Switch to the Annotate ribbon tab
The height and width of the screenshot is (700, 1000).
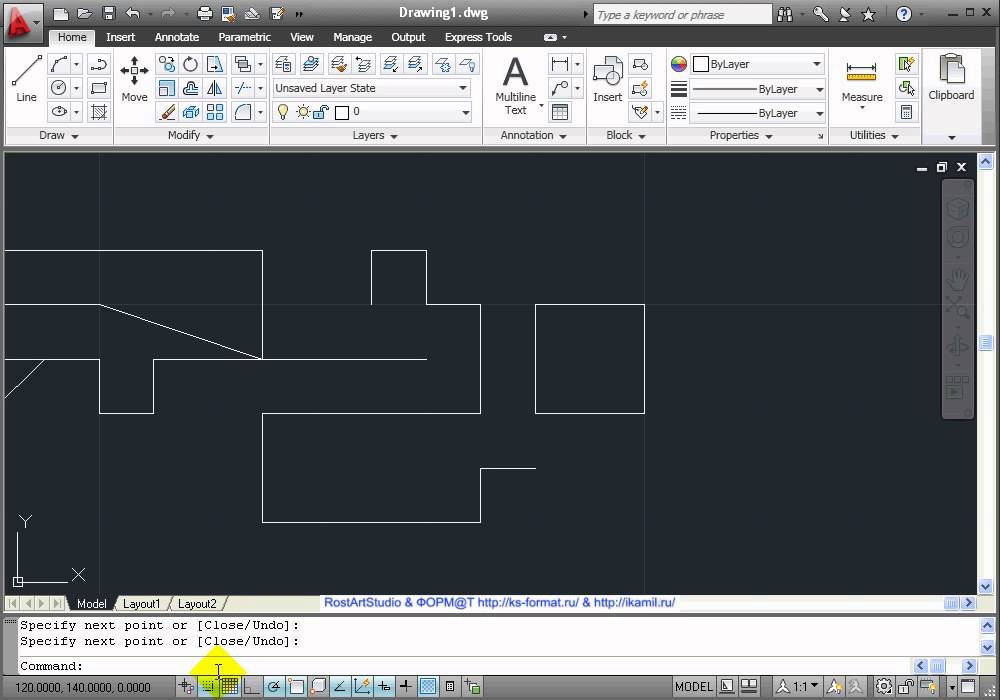177,37
